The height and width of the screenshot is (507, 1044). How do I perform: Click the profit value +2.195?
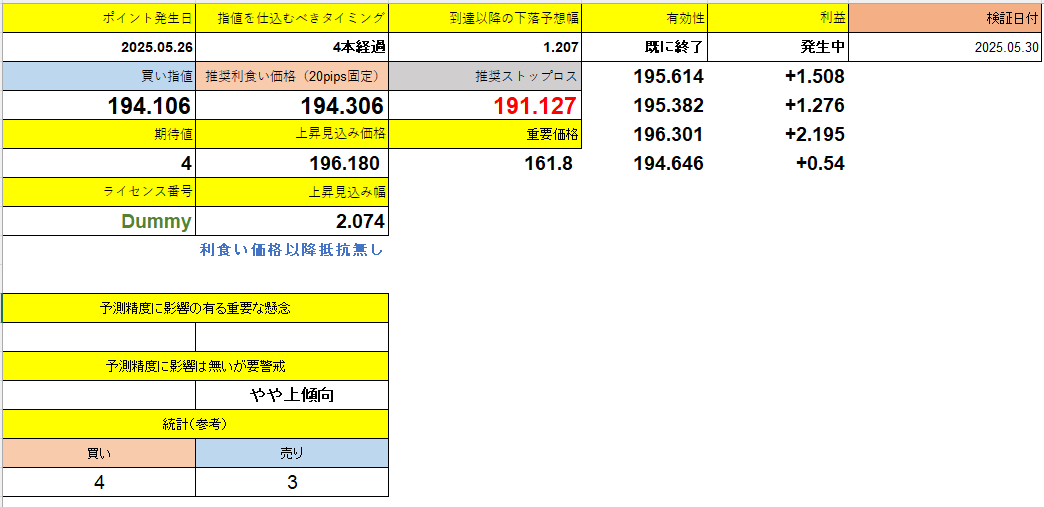814,135
